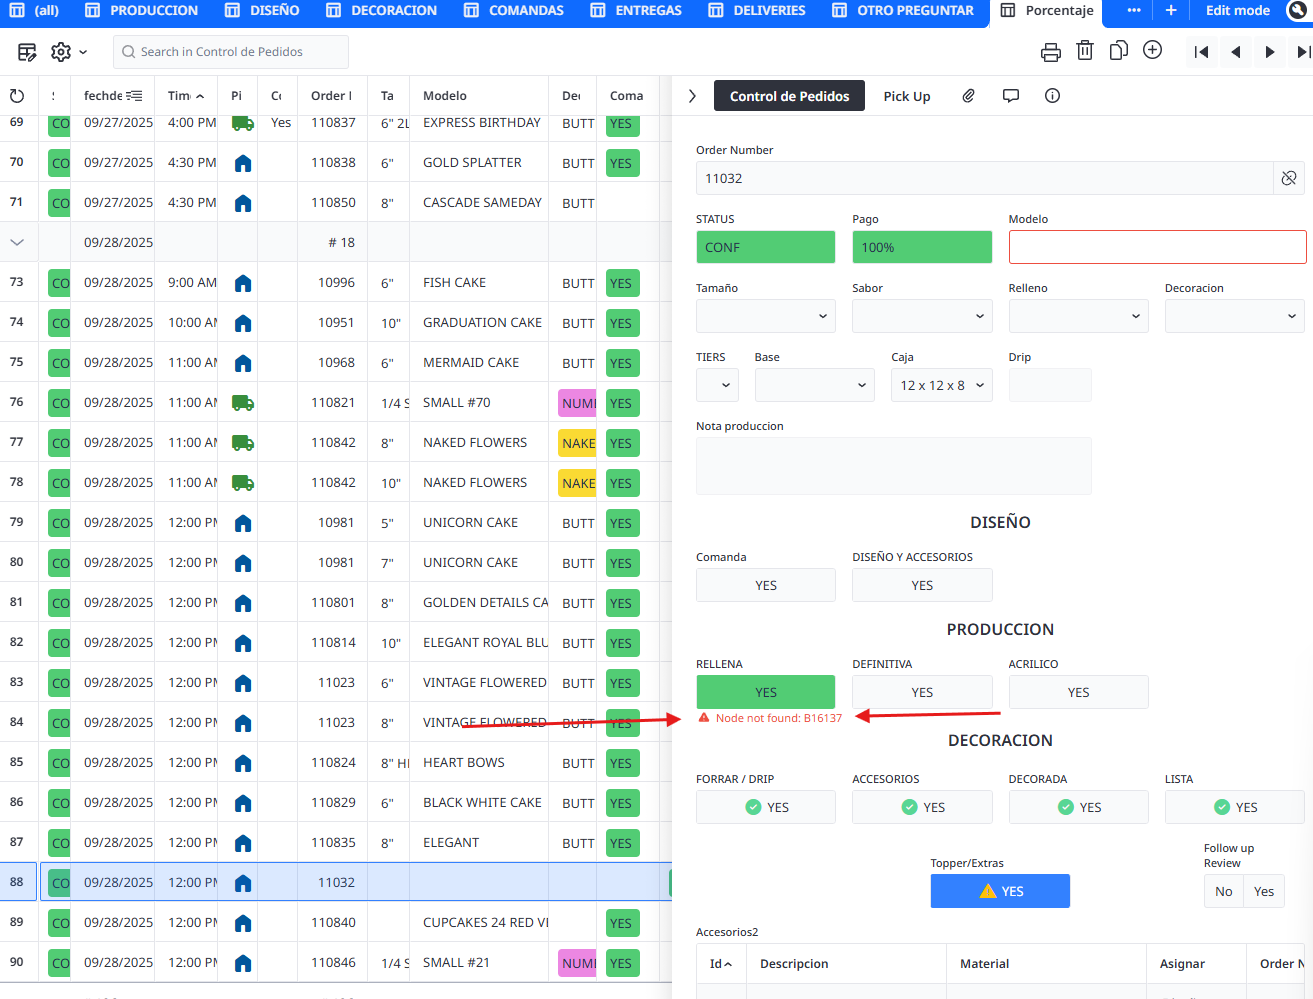Screen dimensions: 1313x999
Task: Open the Caja 12 x 12 x 8 dropdown
Action: pyautogui.click(x=941, y=385)
